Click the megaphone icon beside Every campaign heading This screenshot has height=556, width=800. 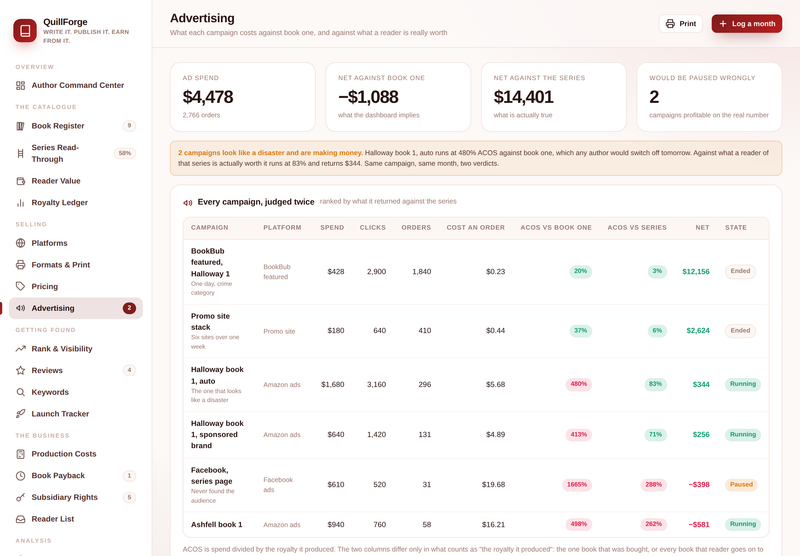pos(188,203)
